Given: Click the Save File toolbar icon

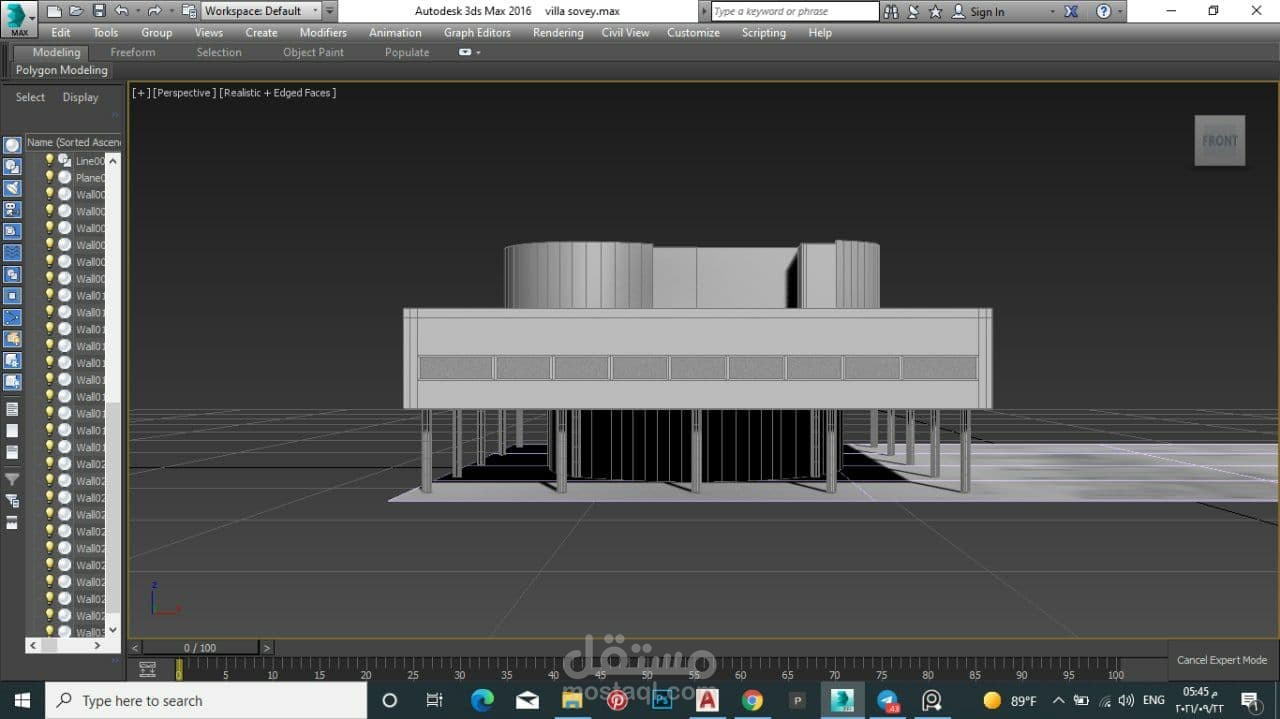Looking at the screenshot, I should coord(99,11).
